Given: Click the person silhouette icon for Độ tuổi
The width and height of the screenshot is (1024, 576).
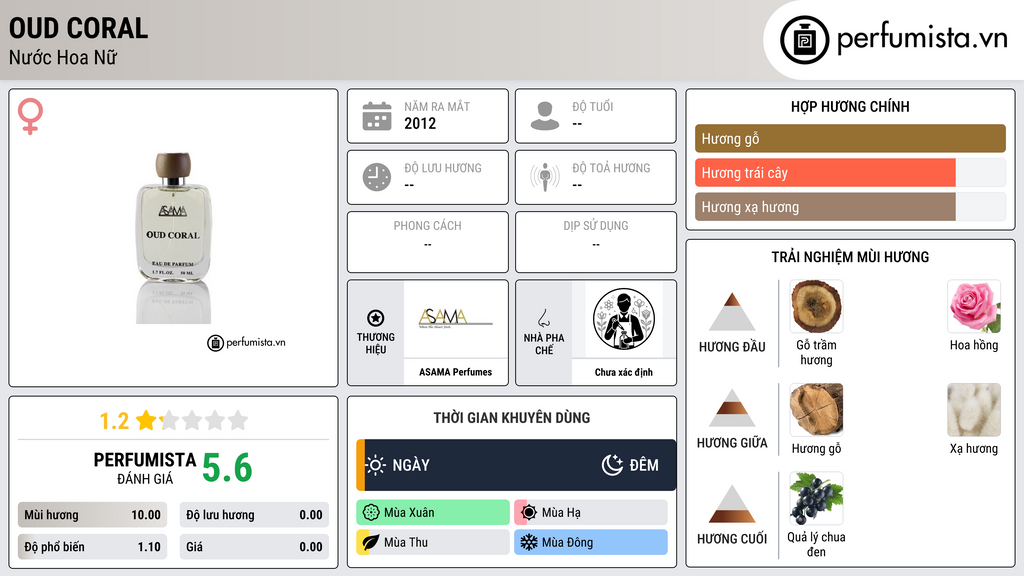Looking at the screenshot, I should [545, 116].
